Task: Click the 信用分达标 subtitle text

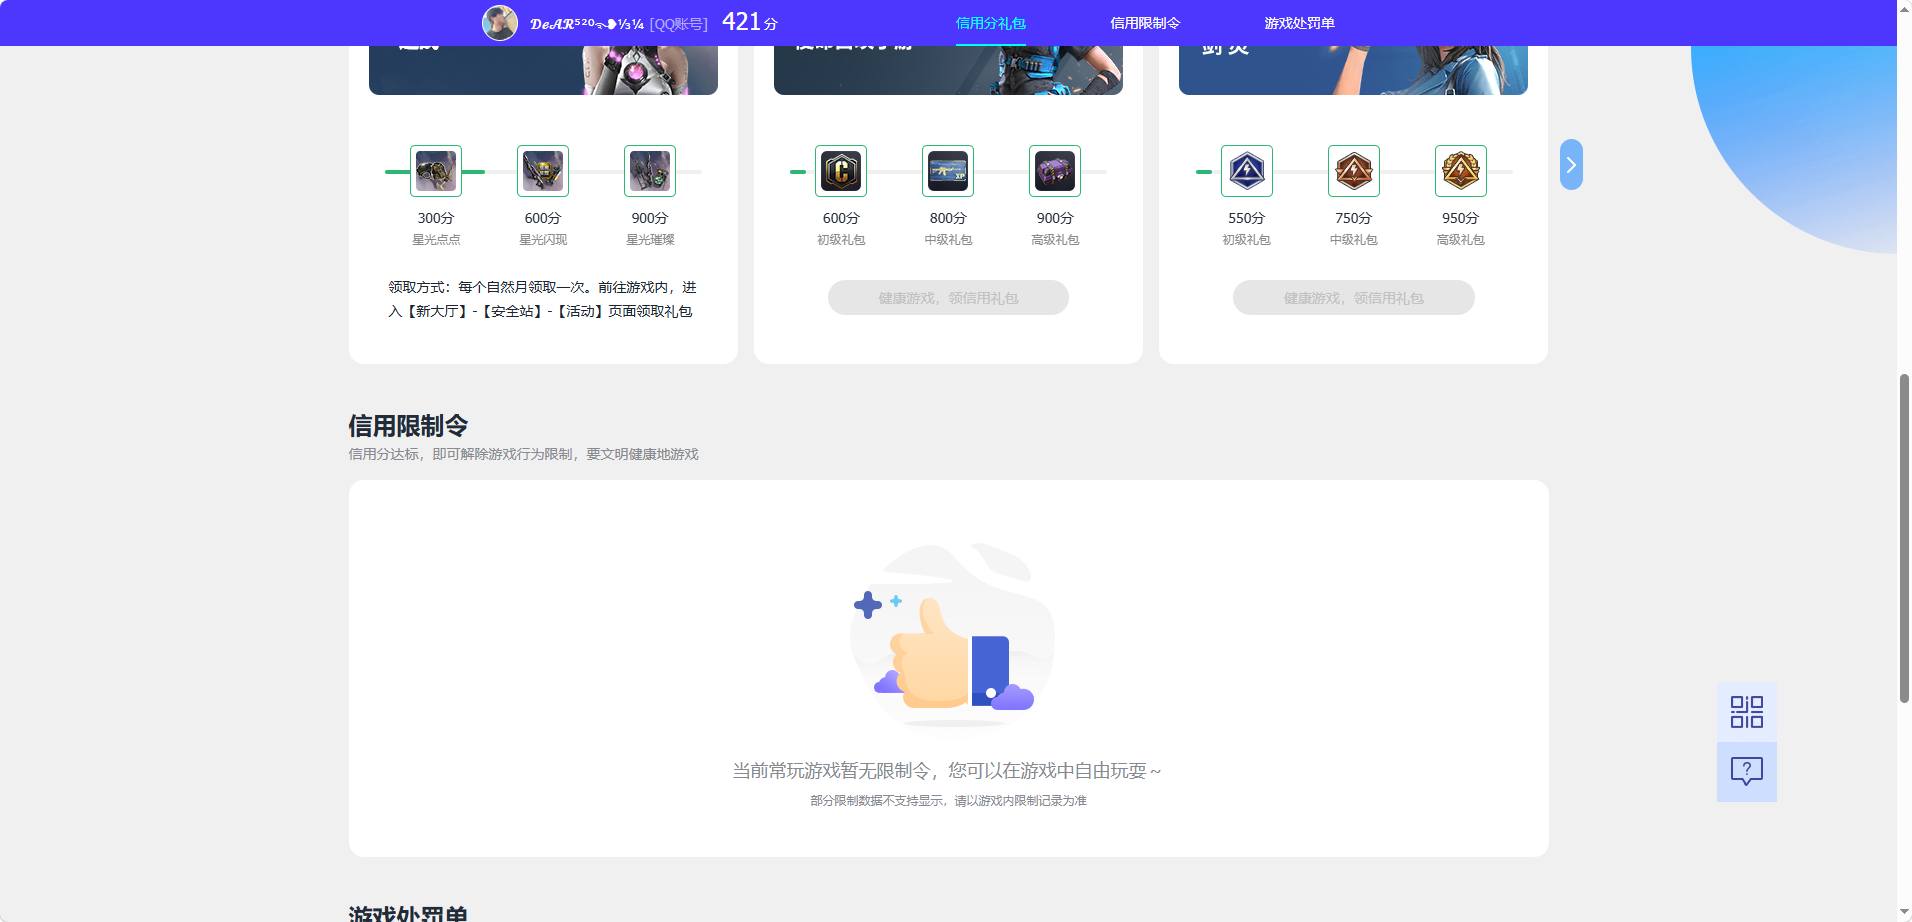Action: tap(523, 454)
